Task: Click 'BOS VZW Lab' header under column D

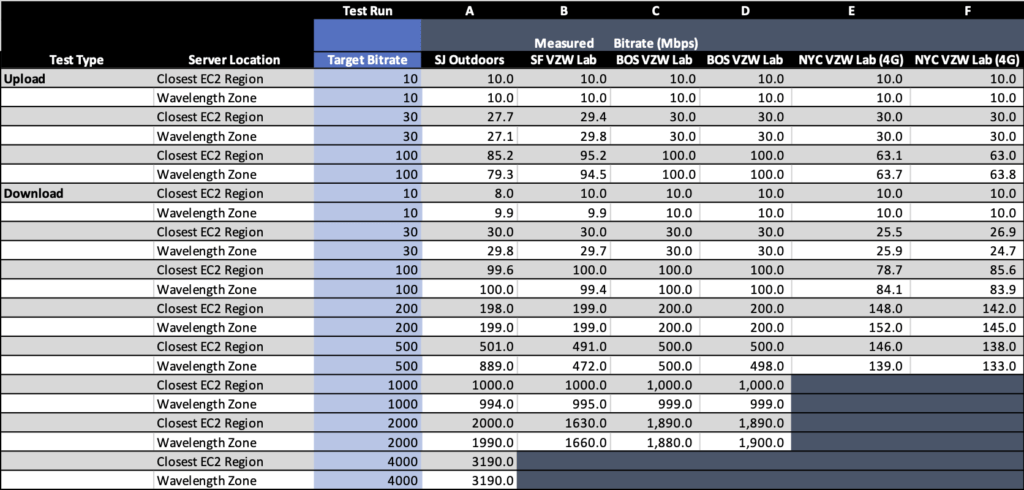Action: (744, 60)
